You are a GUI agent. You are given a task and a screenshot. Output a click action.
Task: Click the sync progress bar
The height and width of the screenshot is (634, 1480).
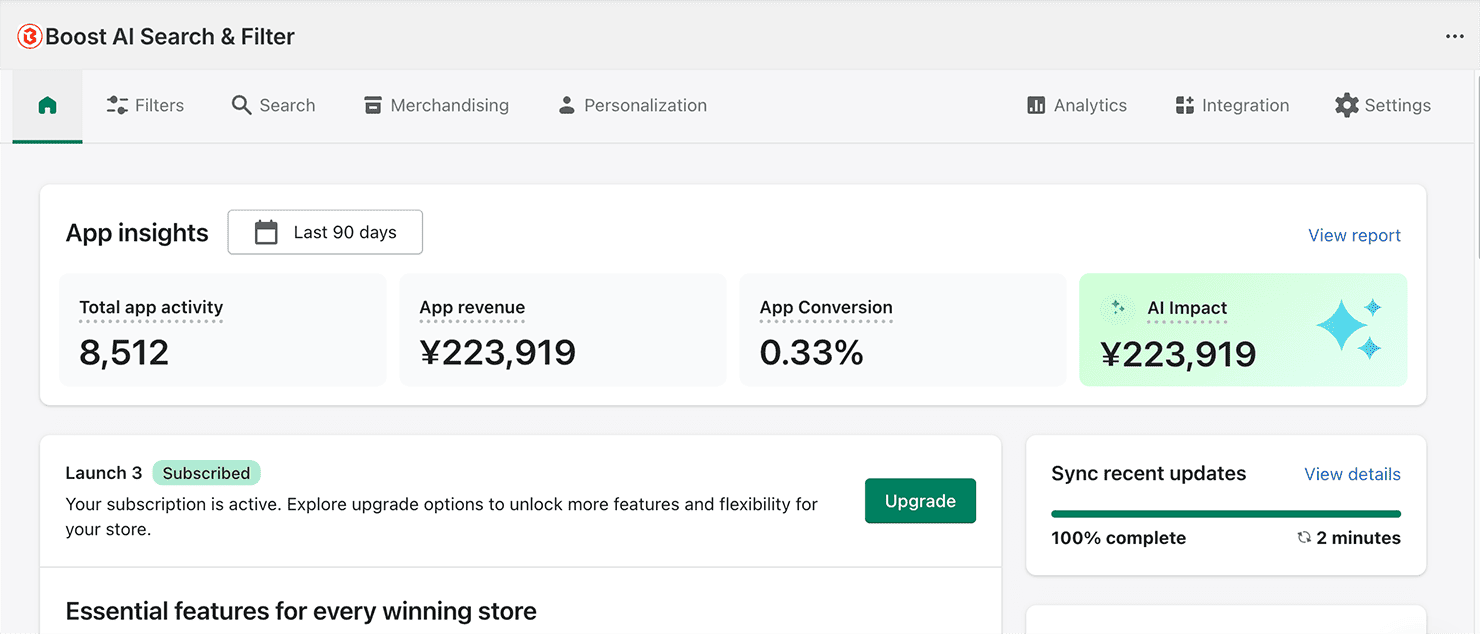1226,514
